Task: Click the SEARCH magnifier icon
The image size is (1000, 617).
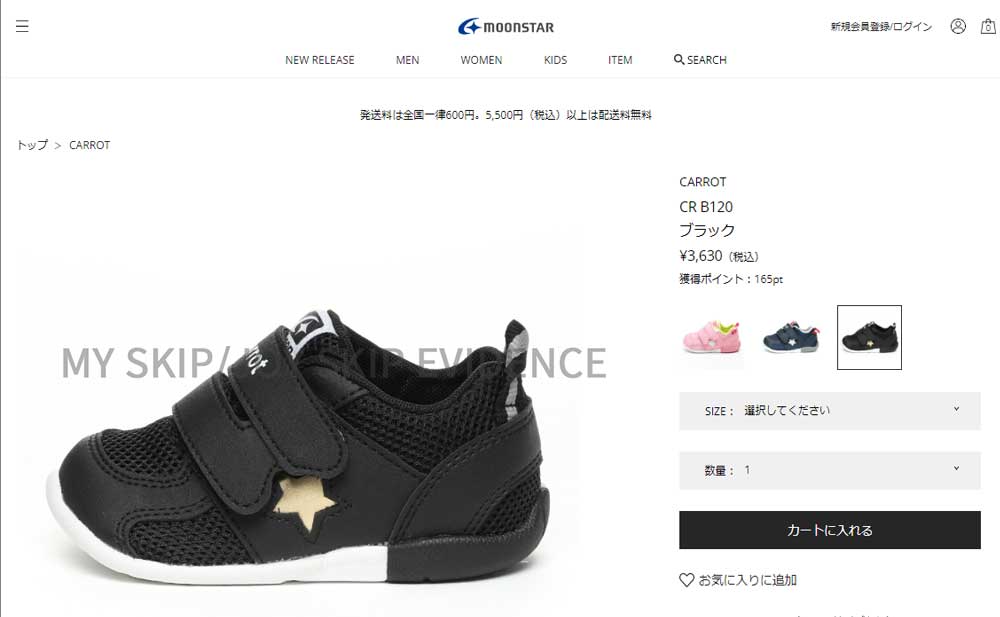Action: [679, 59]
